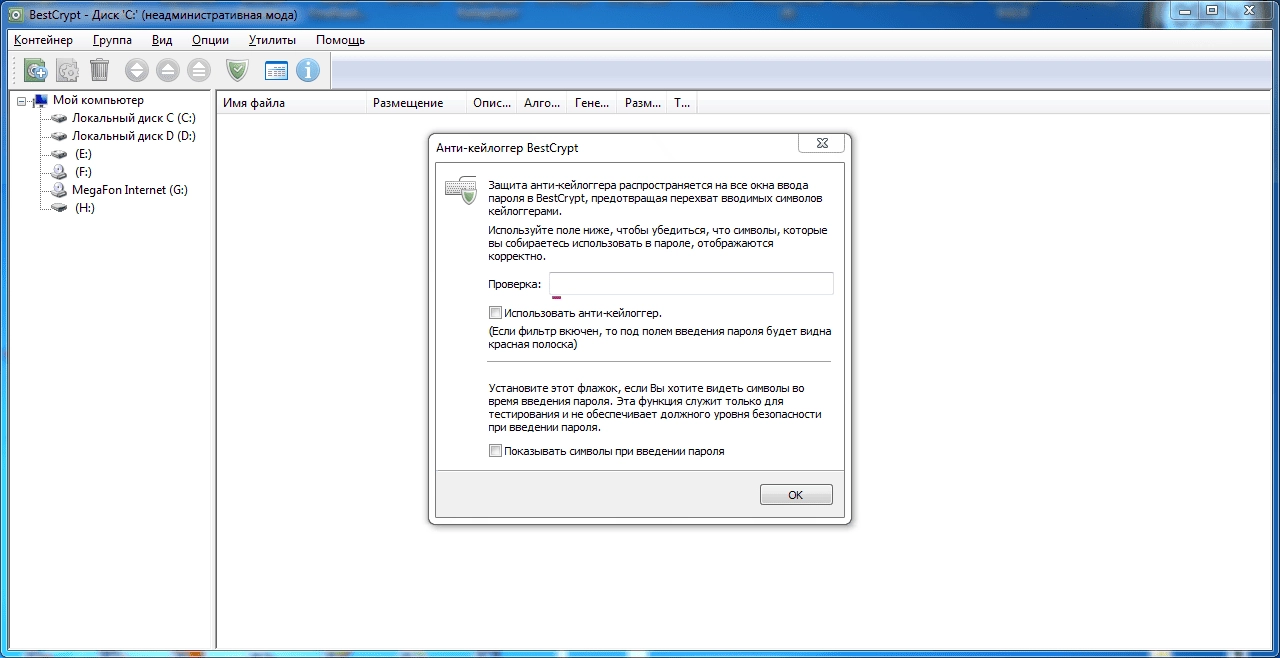The width and height of the screenshot is (1280, 658).
Task: Click the 'Алго...' column header
Action: [x=542, y=102]
